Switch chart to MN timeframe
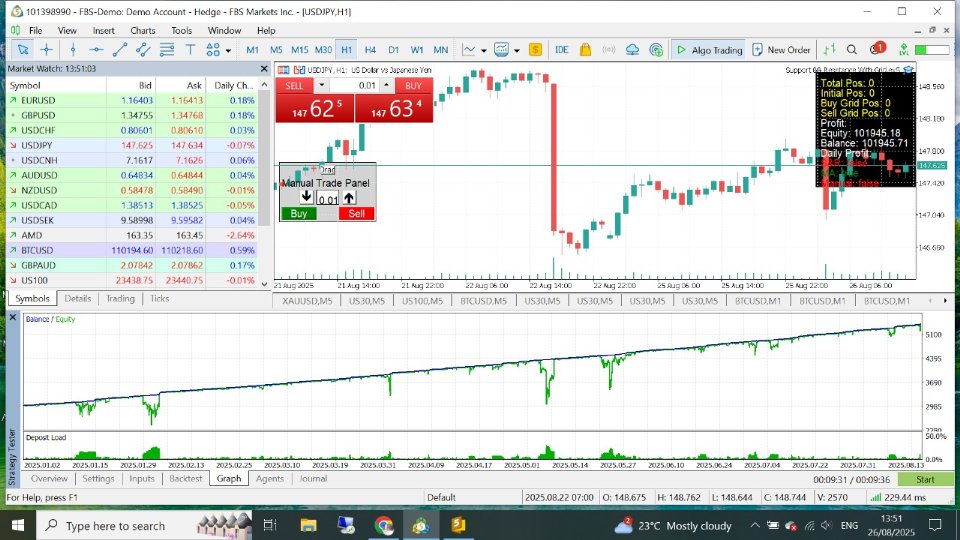Screen dimensions: 960x540 pos(441,50)
